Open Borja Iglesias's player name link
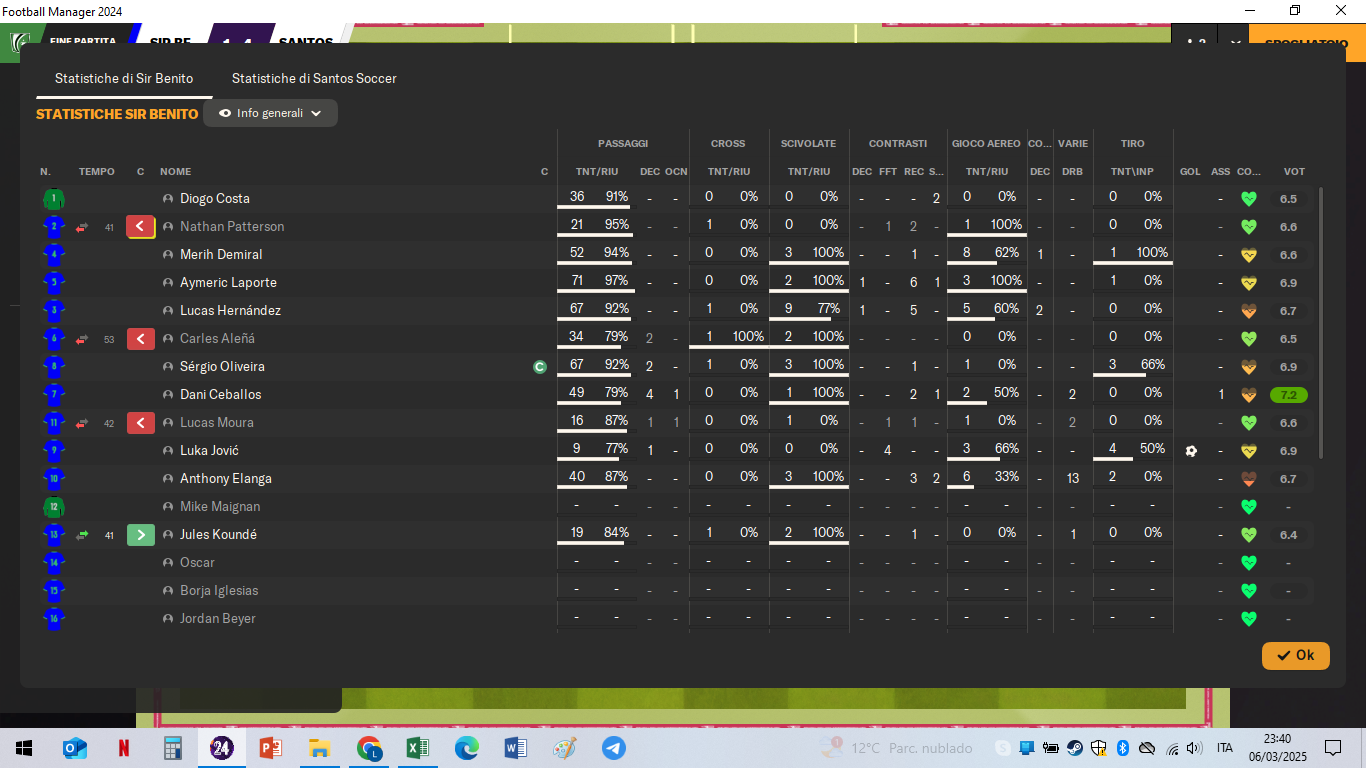The width and height of the screenshot is (1366, 768). pos(219,591)
